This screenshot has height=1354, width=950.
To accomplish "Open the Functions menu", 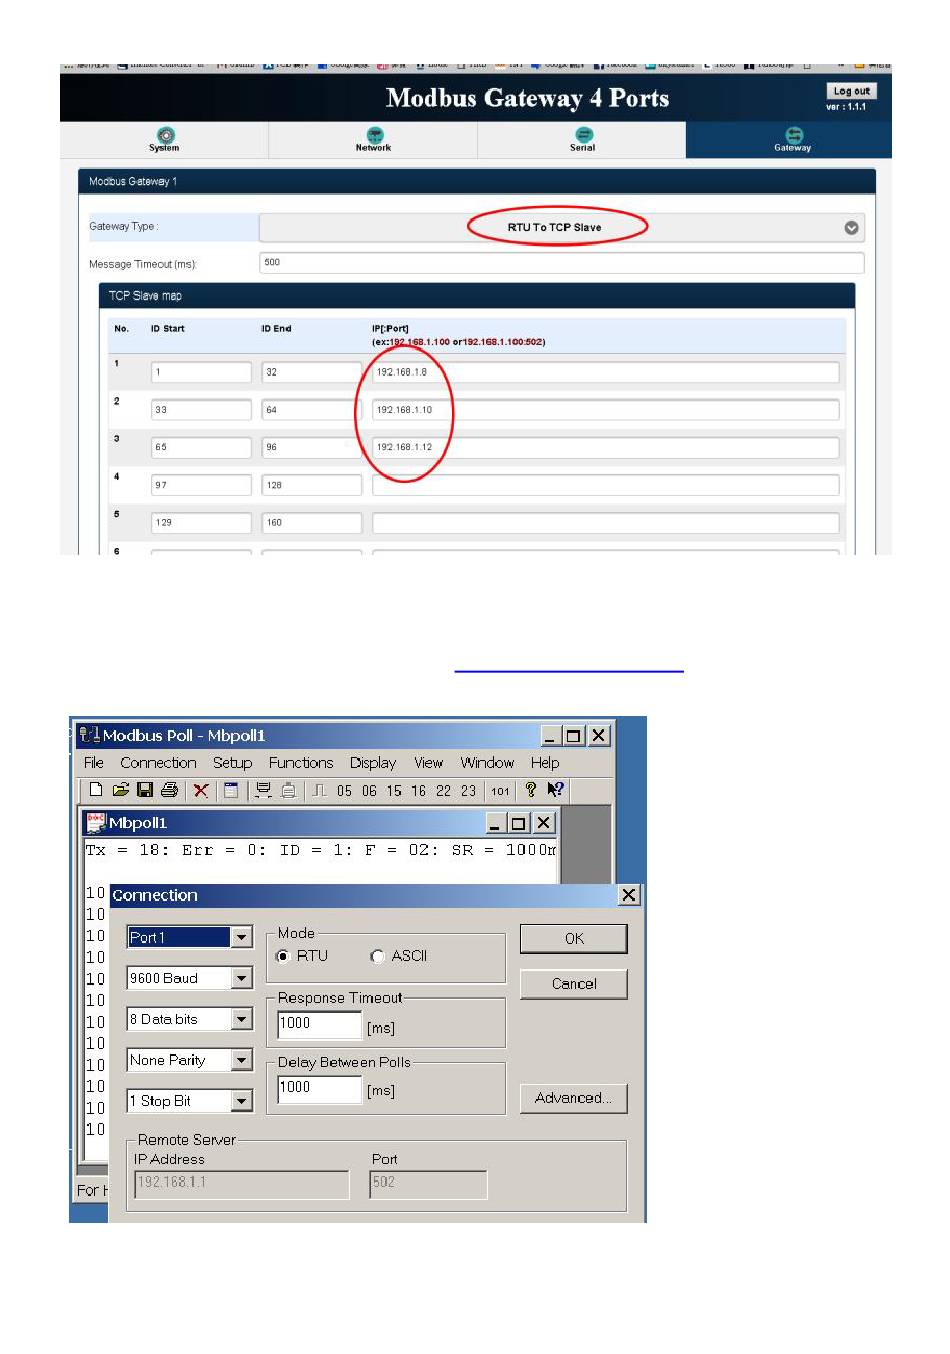I will click(x=301, y=762).
